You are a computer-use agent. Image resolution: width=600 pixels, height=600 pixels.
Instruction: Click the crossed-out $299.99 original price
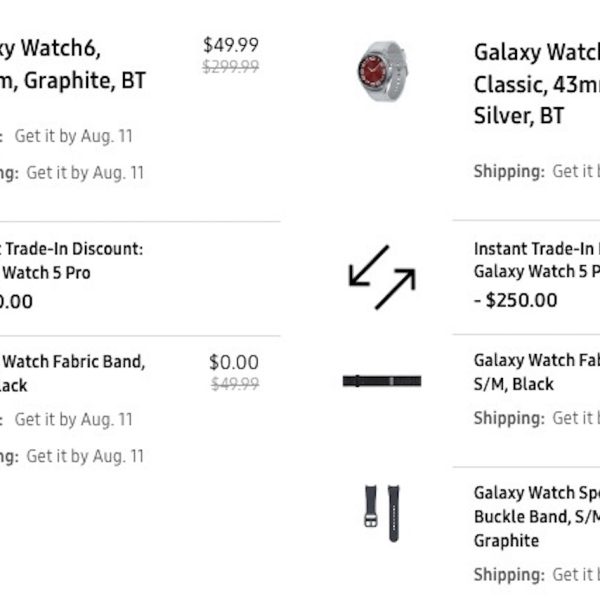pyautogui.click(x=230, y=67)
